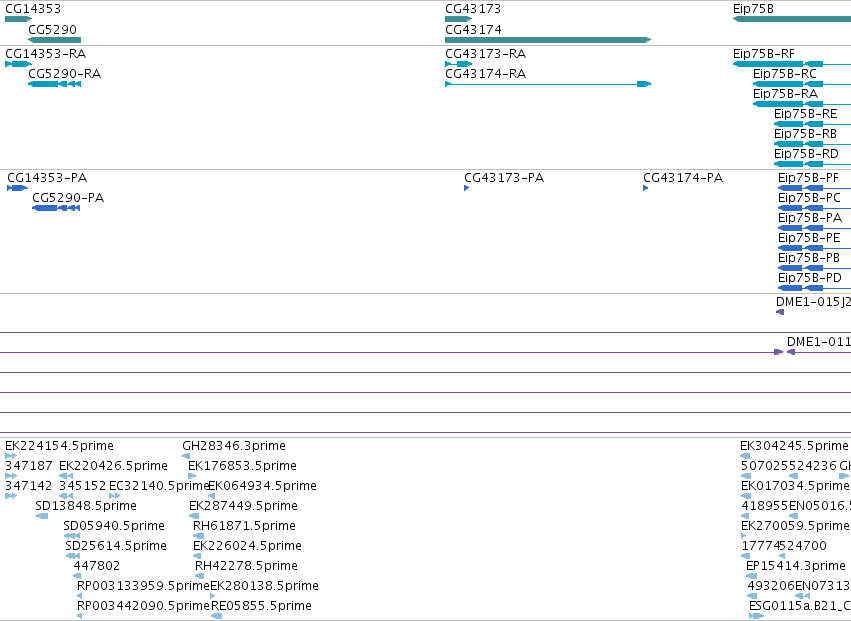Click the EC32140.5prime EST label
Screen dimensions: 851x621
[x=159, y=486]
